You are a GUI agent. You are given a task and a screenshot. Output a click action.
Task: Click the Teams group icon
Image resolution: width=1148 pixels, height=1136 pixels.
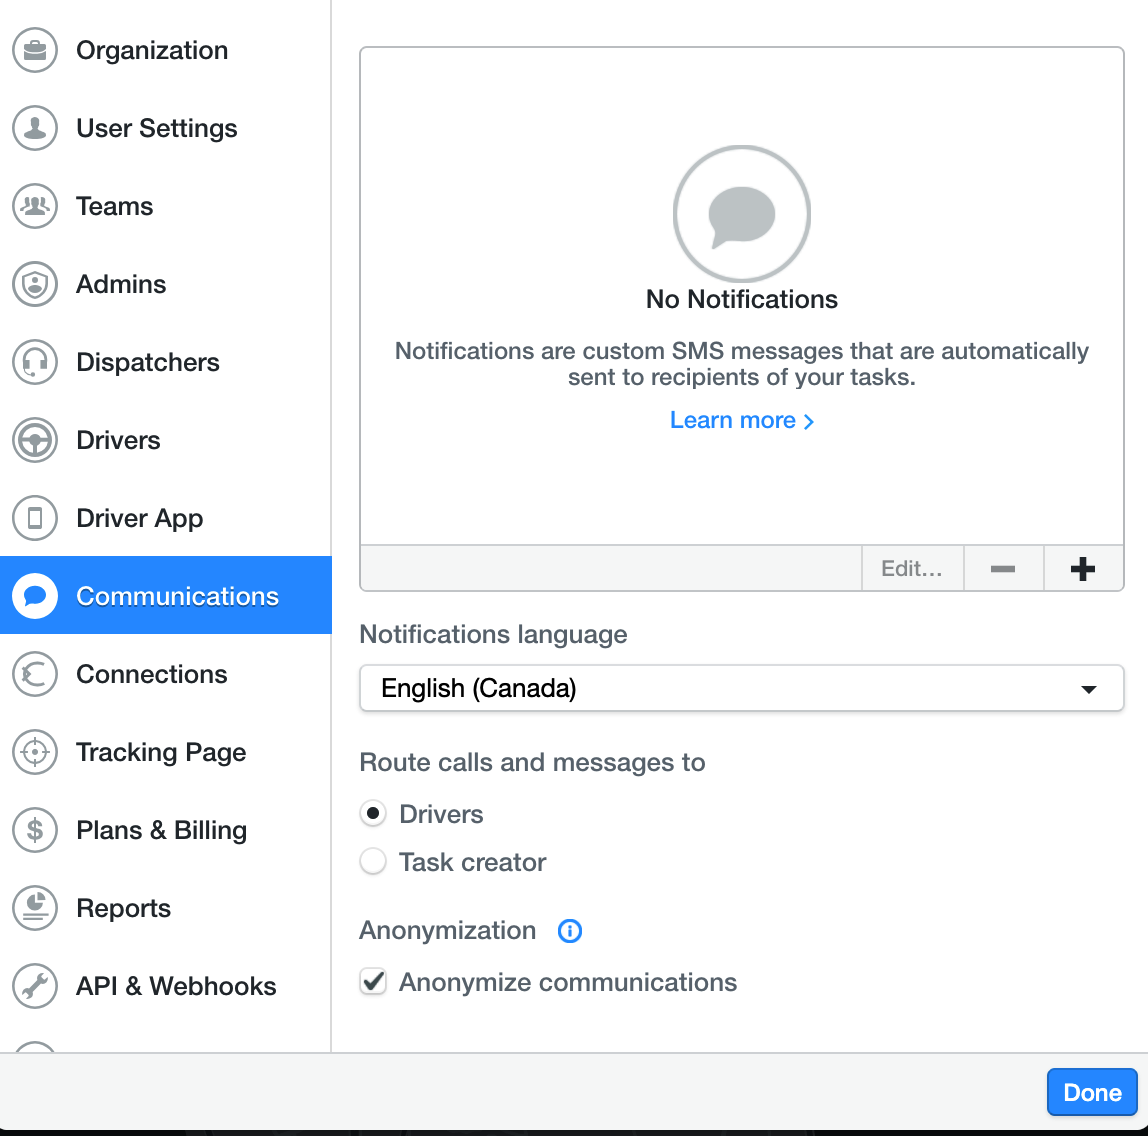click(34, 206)
